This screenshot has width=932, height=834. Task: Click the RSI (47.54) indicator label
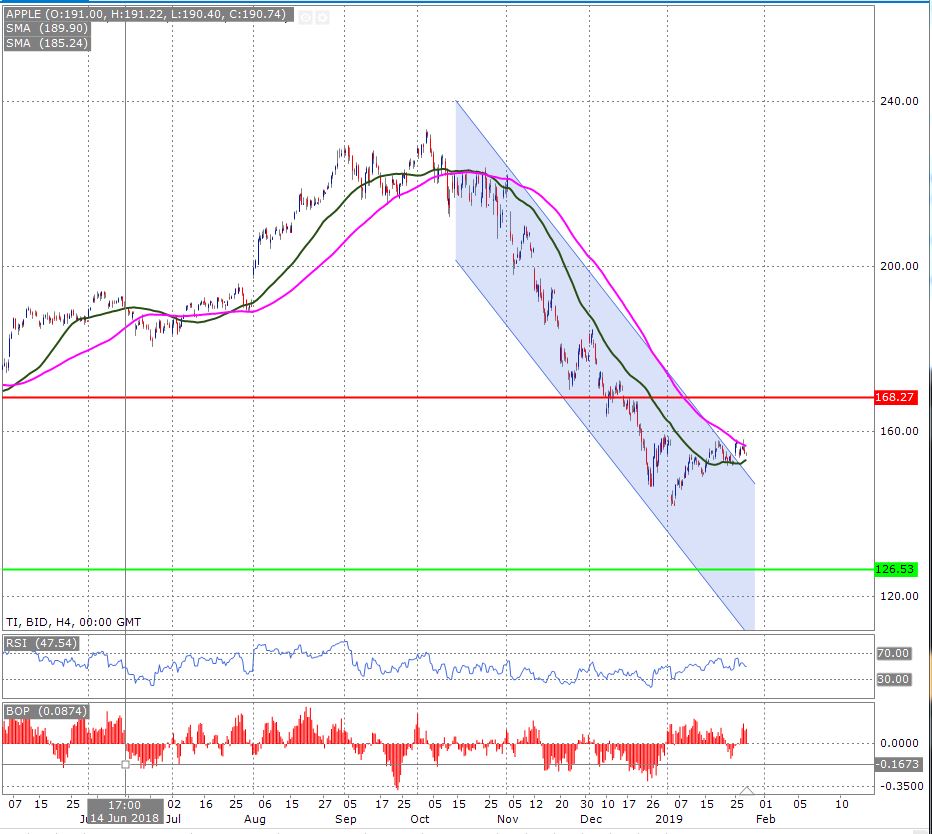click(x=41, y=643)
